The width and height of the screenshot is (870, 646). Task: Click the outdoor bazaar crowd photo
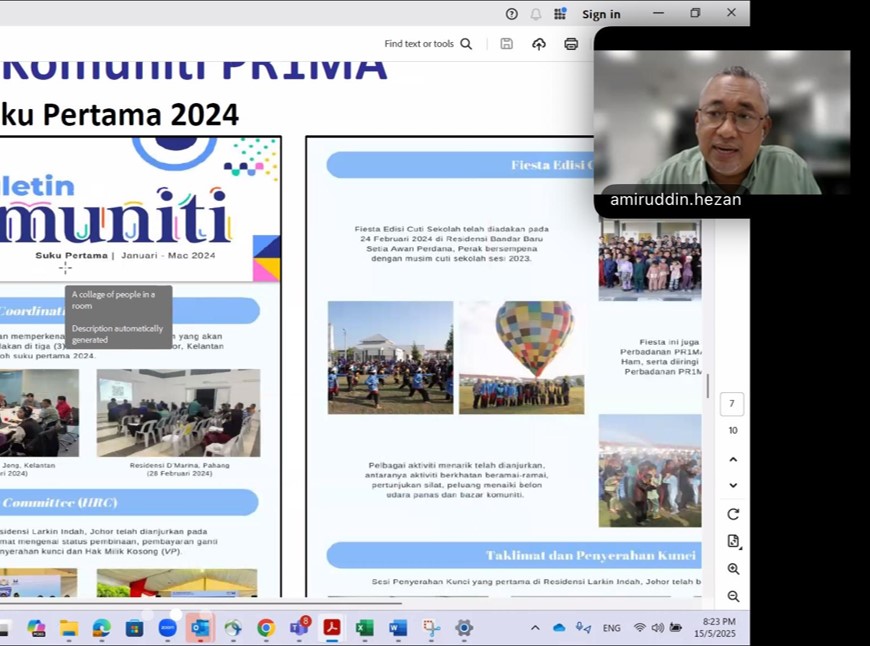tap(650, 471)
